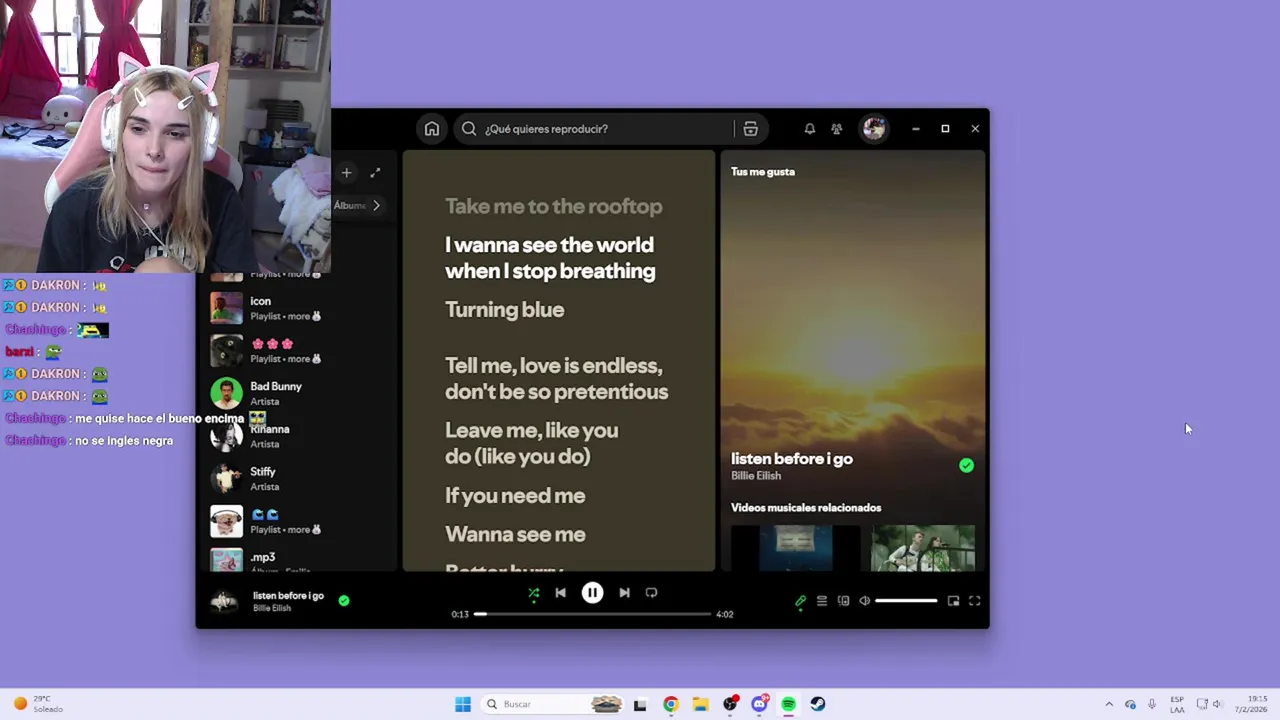Select the Álbumes filter chip
Image resolution: width=1280 pixels, height=720 pixels.
coord(349,205)
